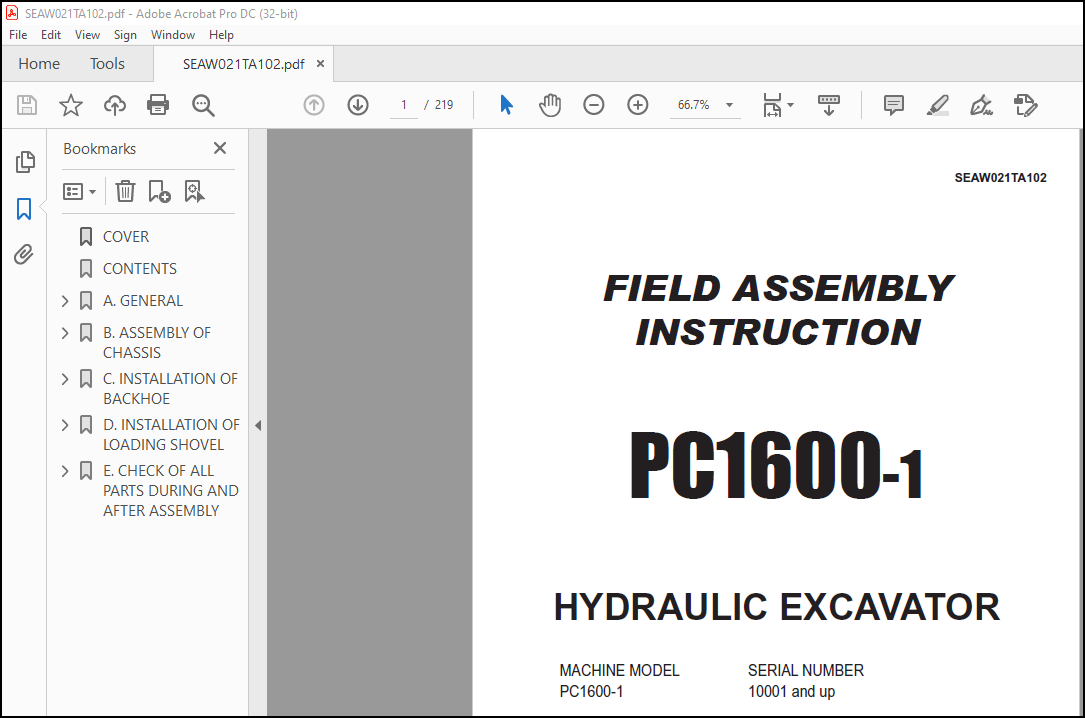Select the SEAW021TA102.pdf document tab
This screenshot has height=718, width=1085.
click(x=243, y=64)
